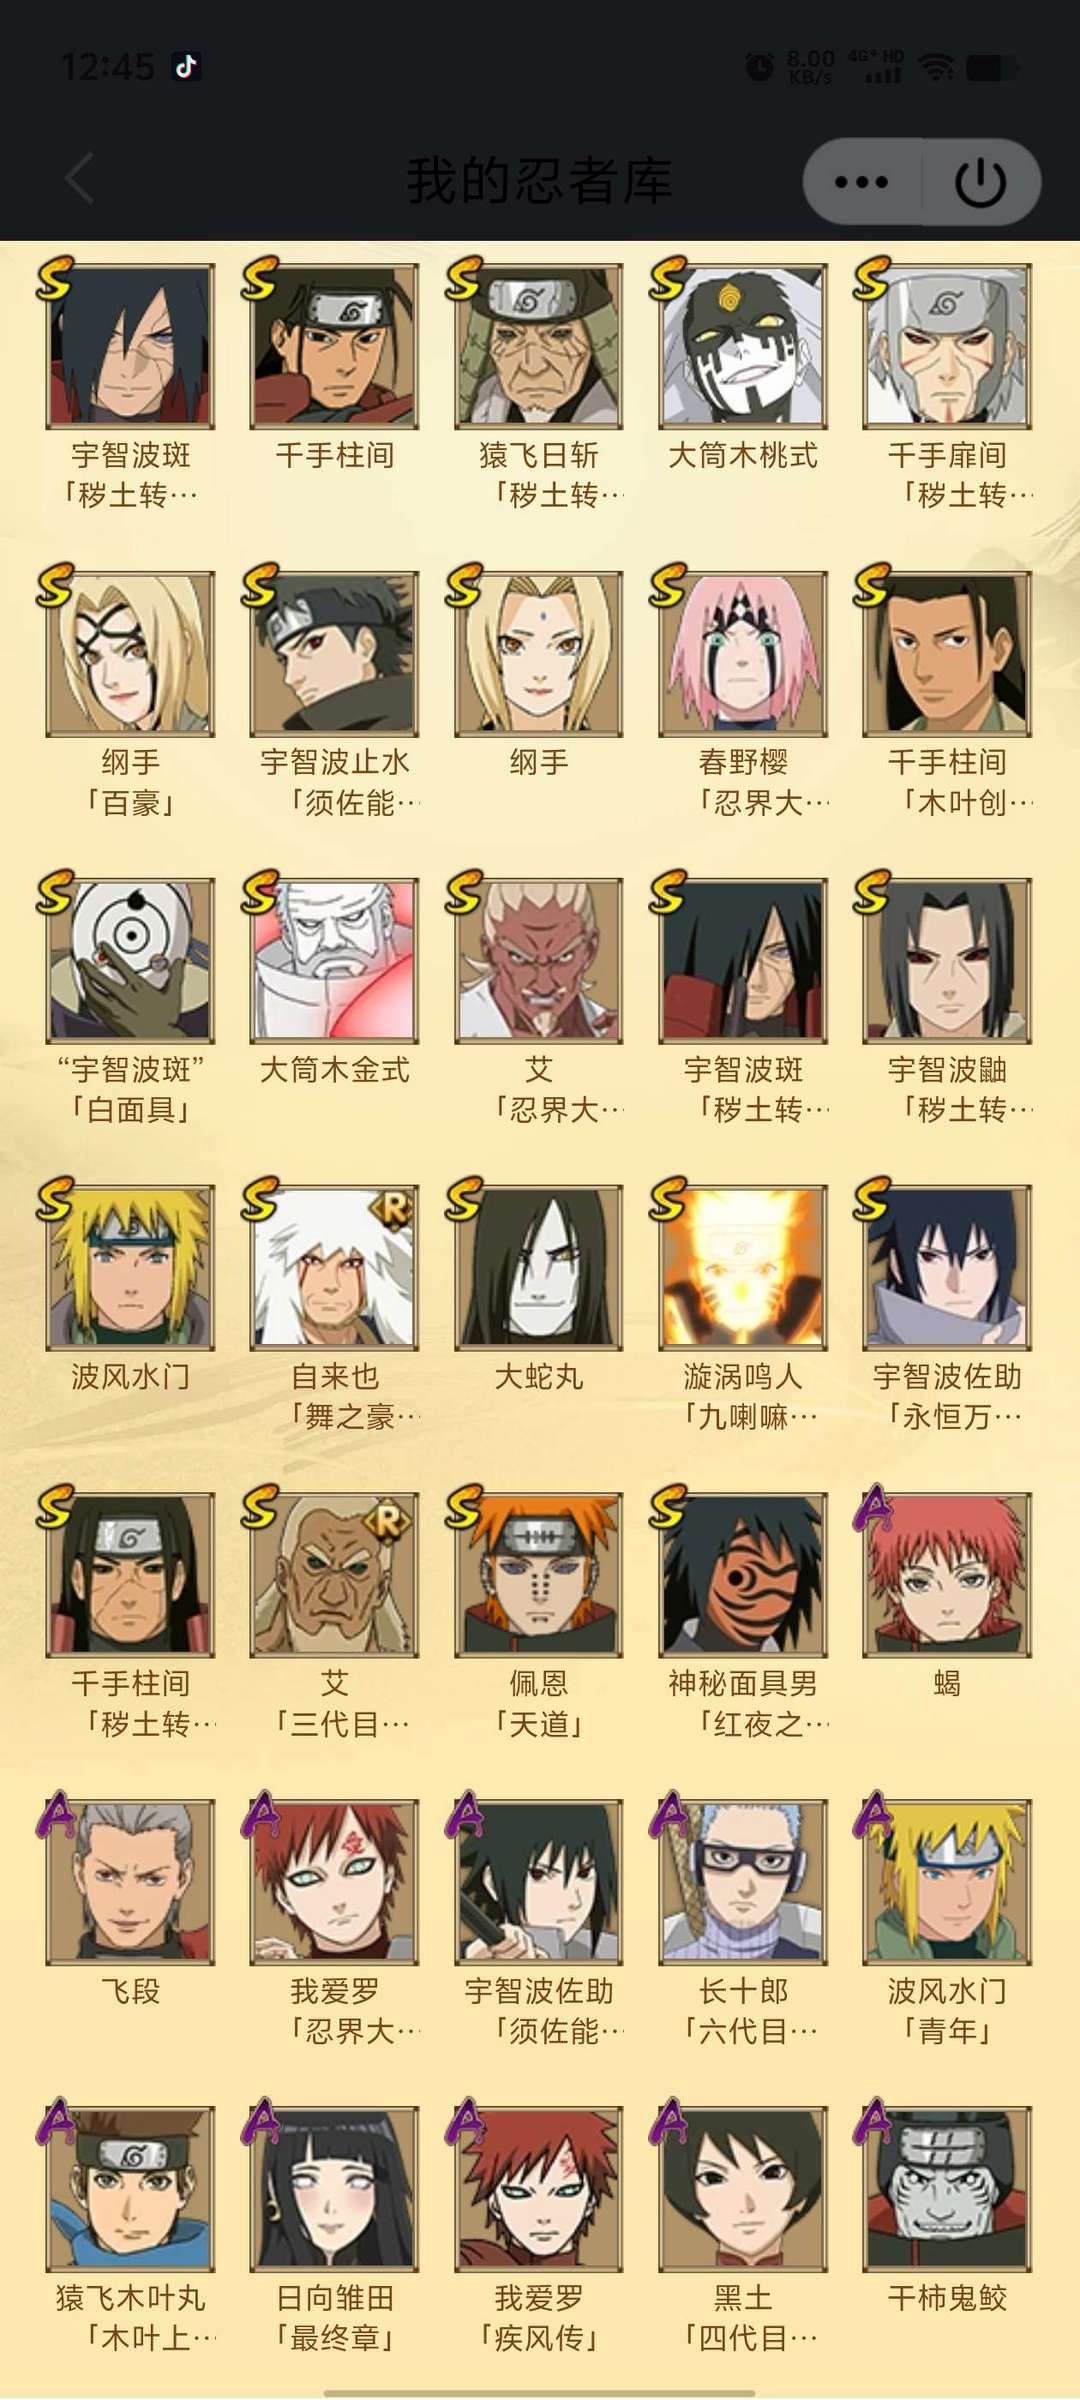Select 蝎 A-rank ninja portrait
The image size is (1080, 2400).
pos(947,1574)
